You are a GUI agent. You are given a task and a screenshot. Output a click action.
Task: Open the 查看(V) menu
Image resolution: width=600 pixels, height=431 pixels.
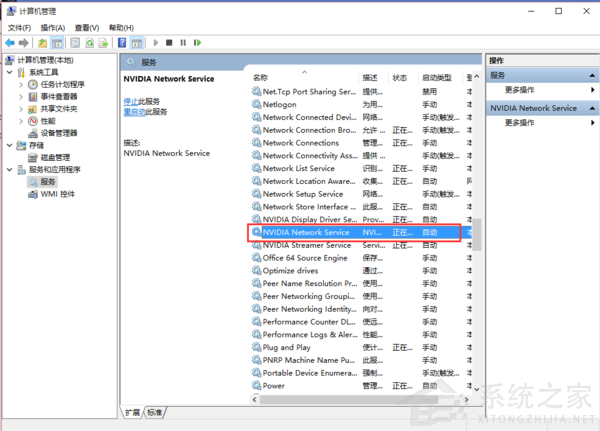[x=87, y=28]
